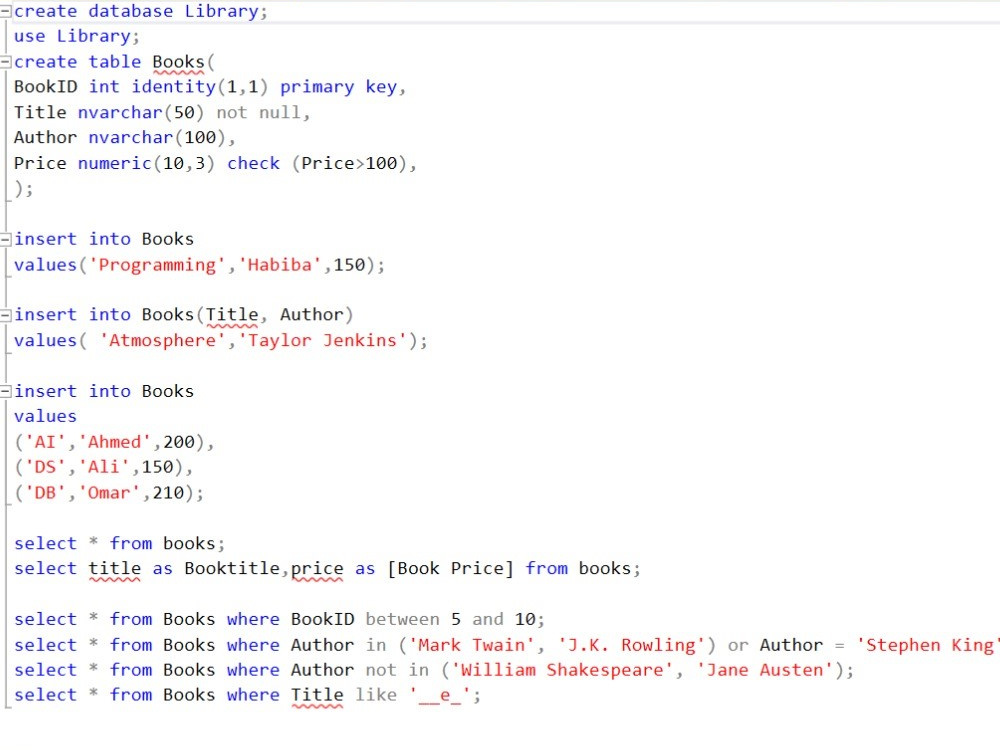This screenshot has height=750, width=1000.
Task: Click the 'check (Price>100)' constraint
Action: (317, 163)
